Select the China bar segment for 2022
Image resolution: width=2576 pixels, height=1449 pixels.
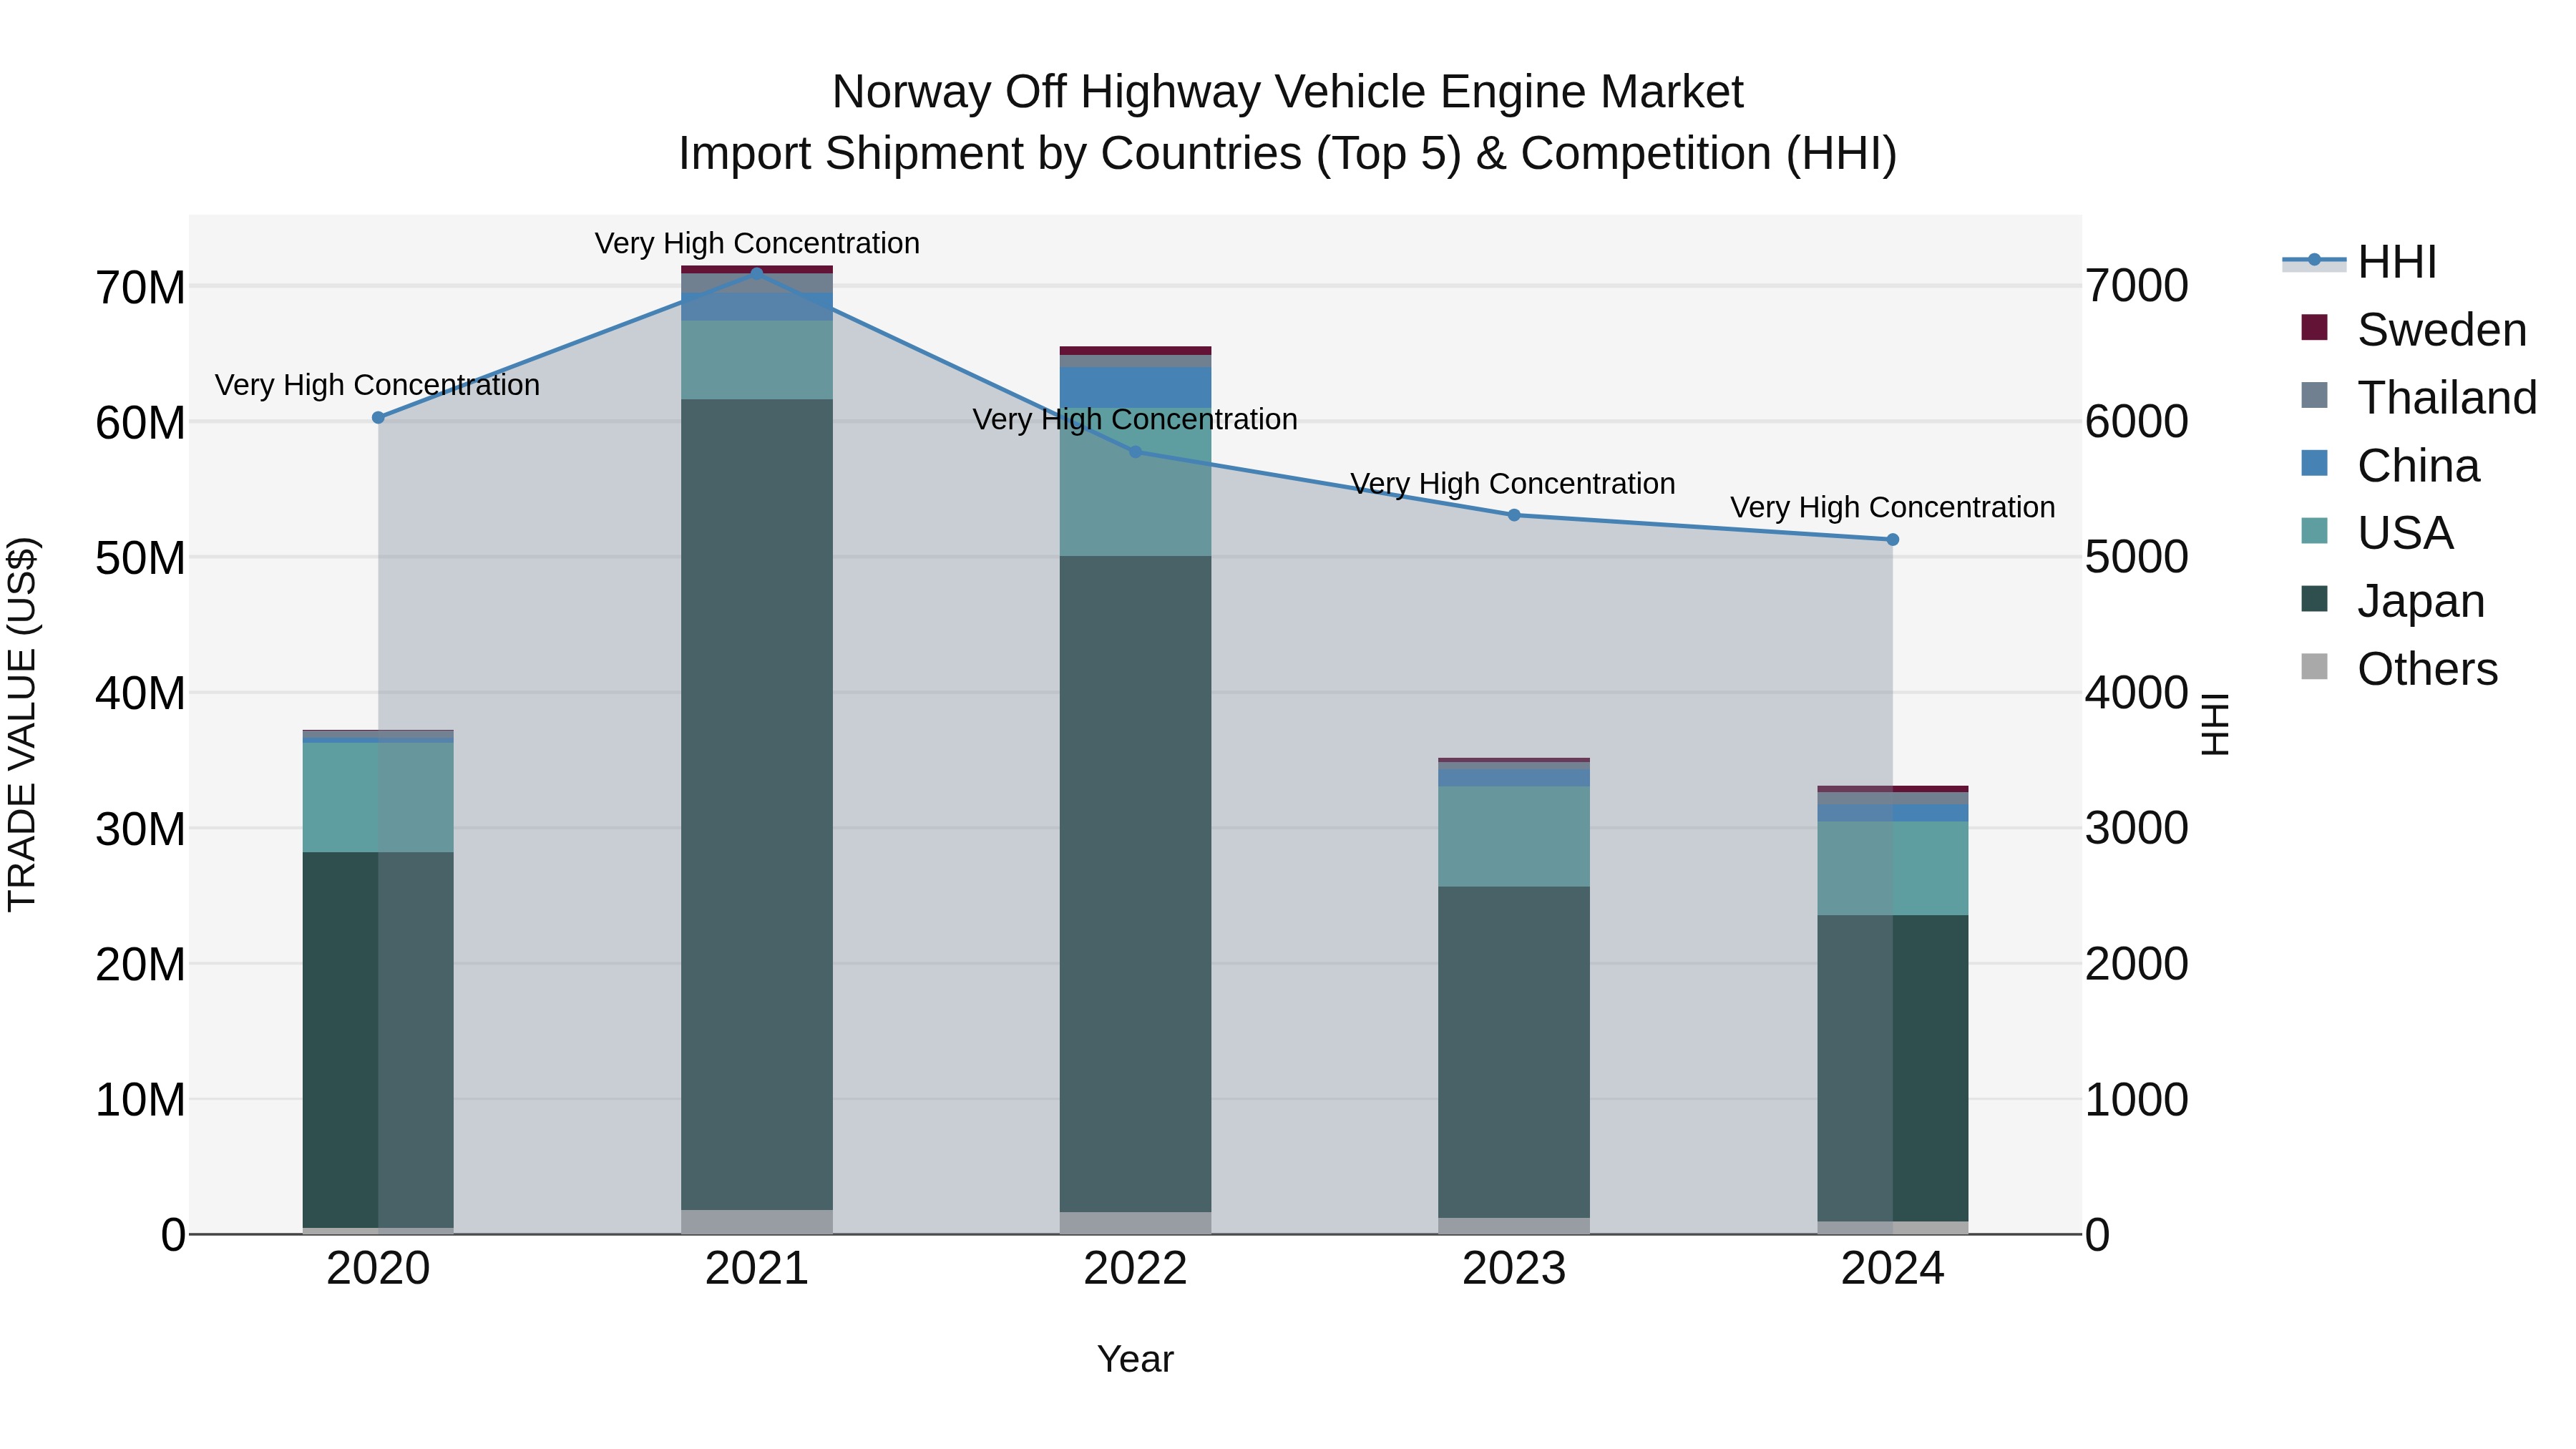click(x=1135, y=387)
